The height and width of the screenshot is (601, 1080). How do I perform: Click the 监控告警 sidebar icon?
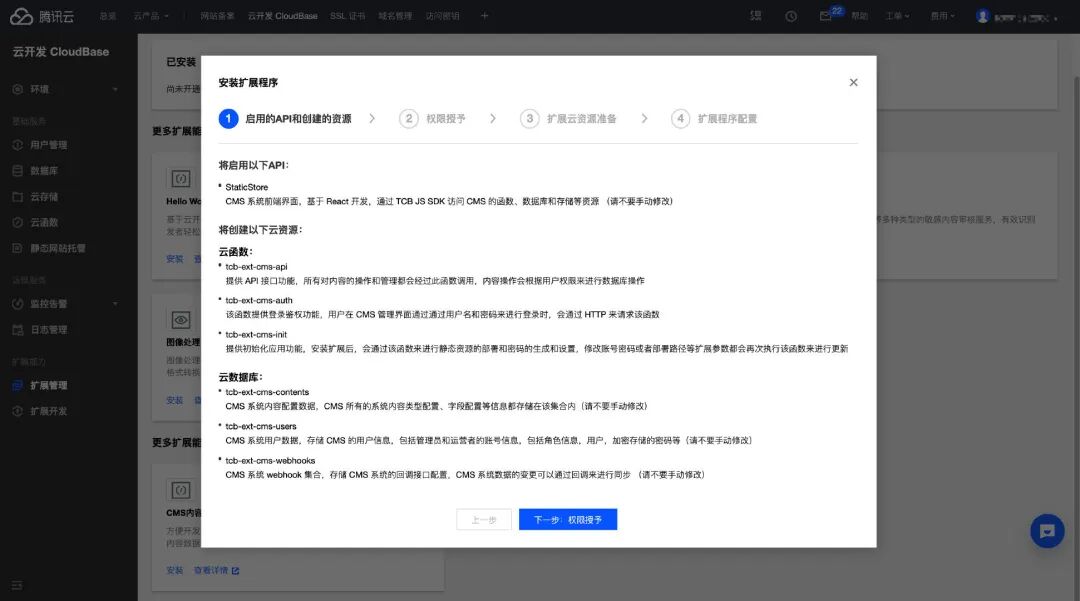click(x=18, y=304)
